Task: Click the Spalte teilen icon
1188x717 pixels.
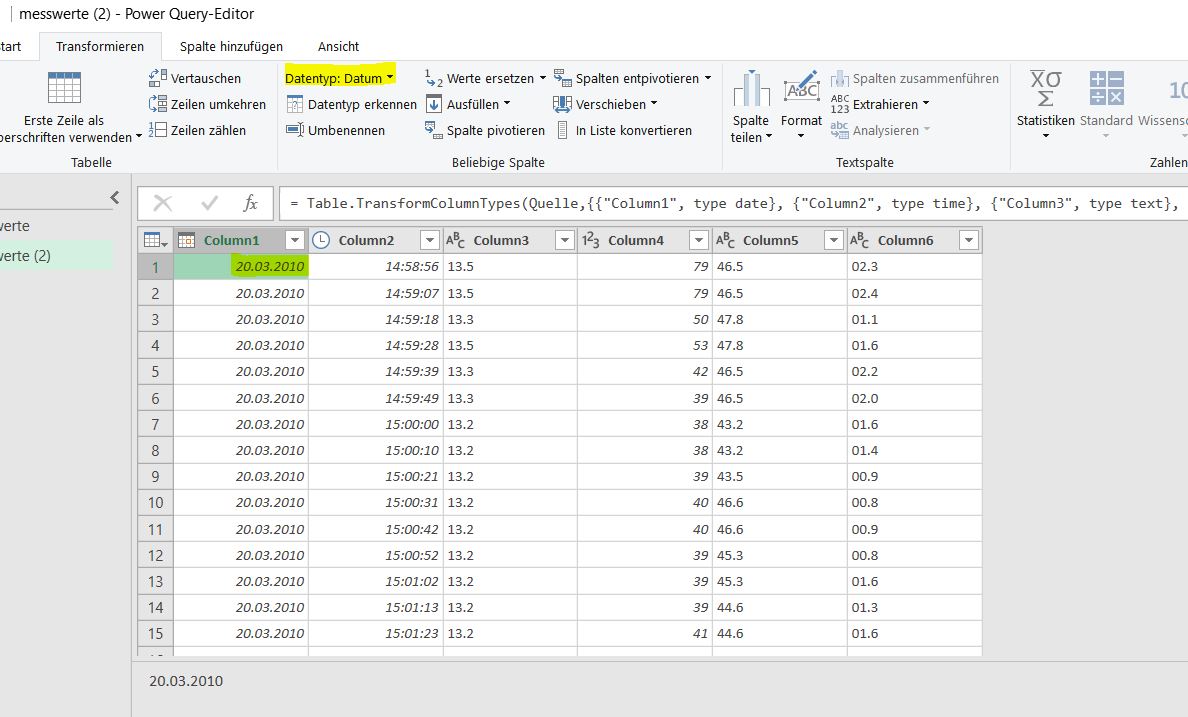Action: pyautogui.click(x=752, y=89)
